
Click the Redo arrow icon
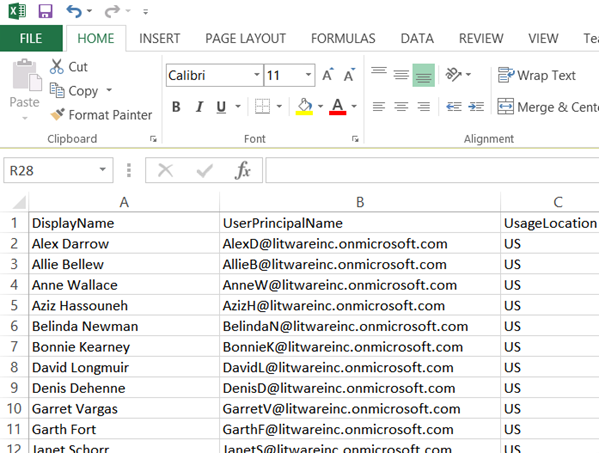[x=112, y=11]
